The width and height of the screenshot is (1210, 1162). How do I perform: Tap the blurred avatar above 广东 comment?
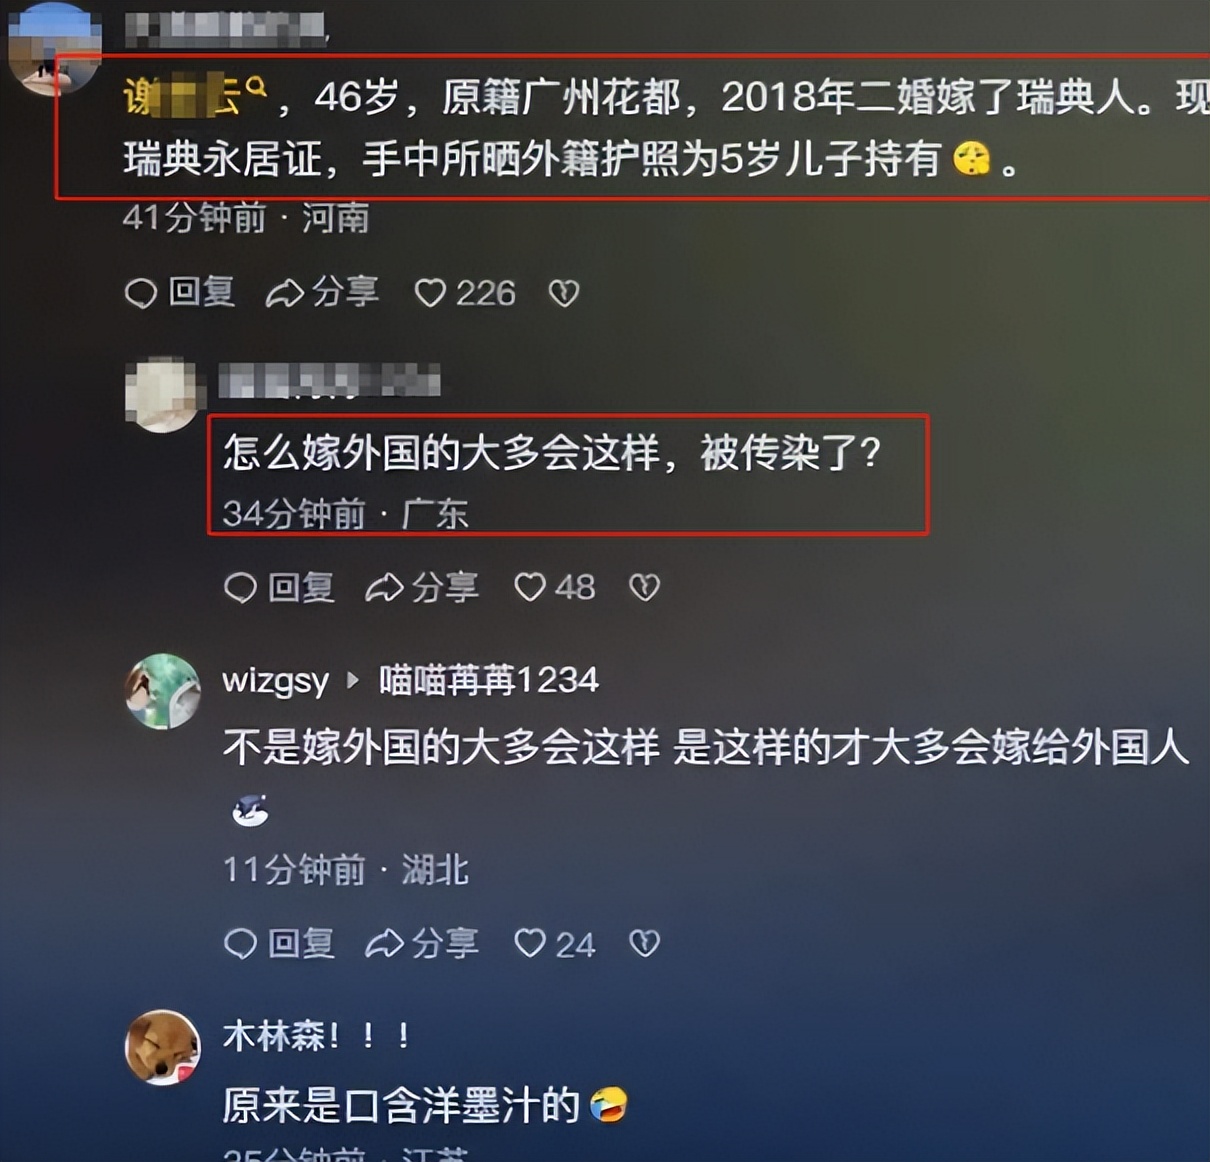pos(161,394)
